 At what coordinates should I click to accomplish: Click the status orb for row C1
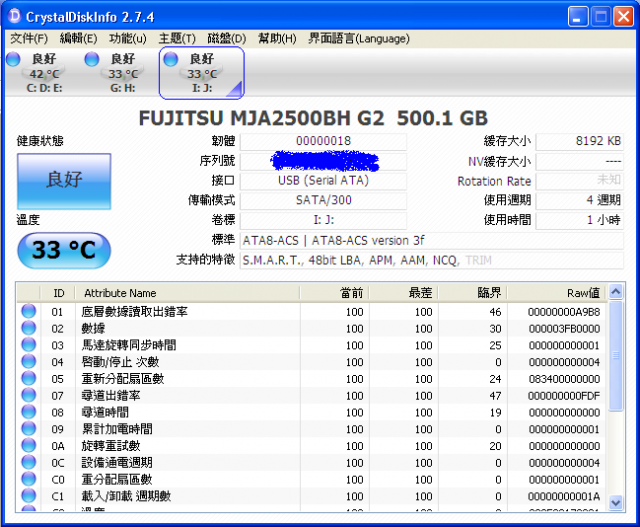point(29,495)
